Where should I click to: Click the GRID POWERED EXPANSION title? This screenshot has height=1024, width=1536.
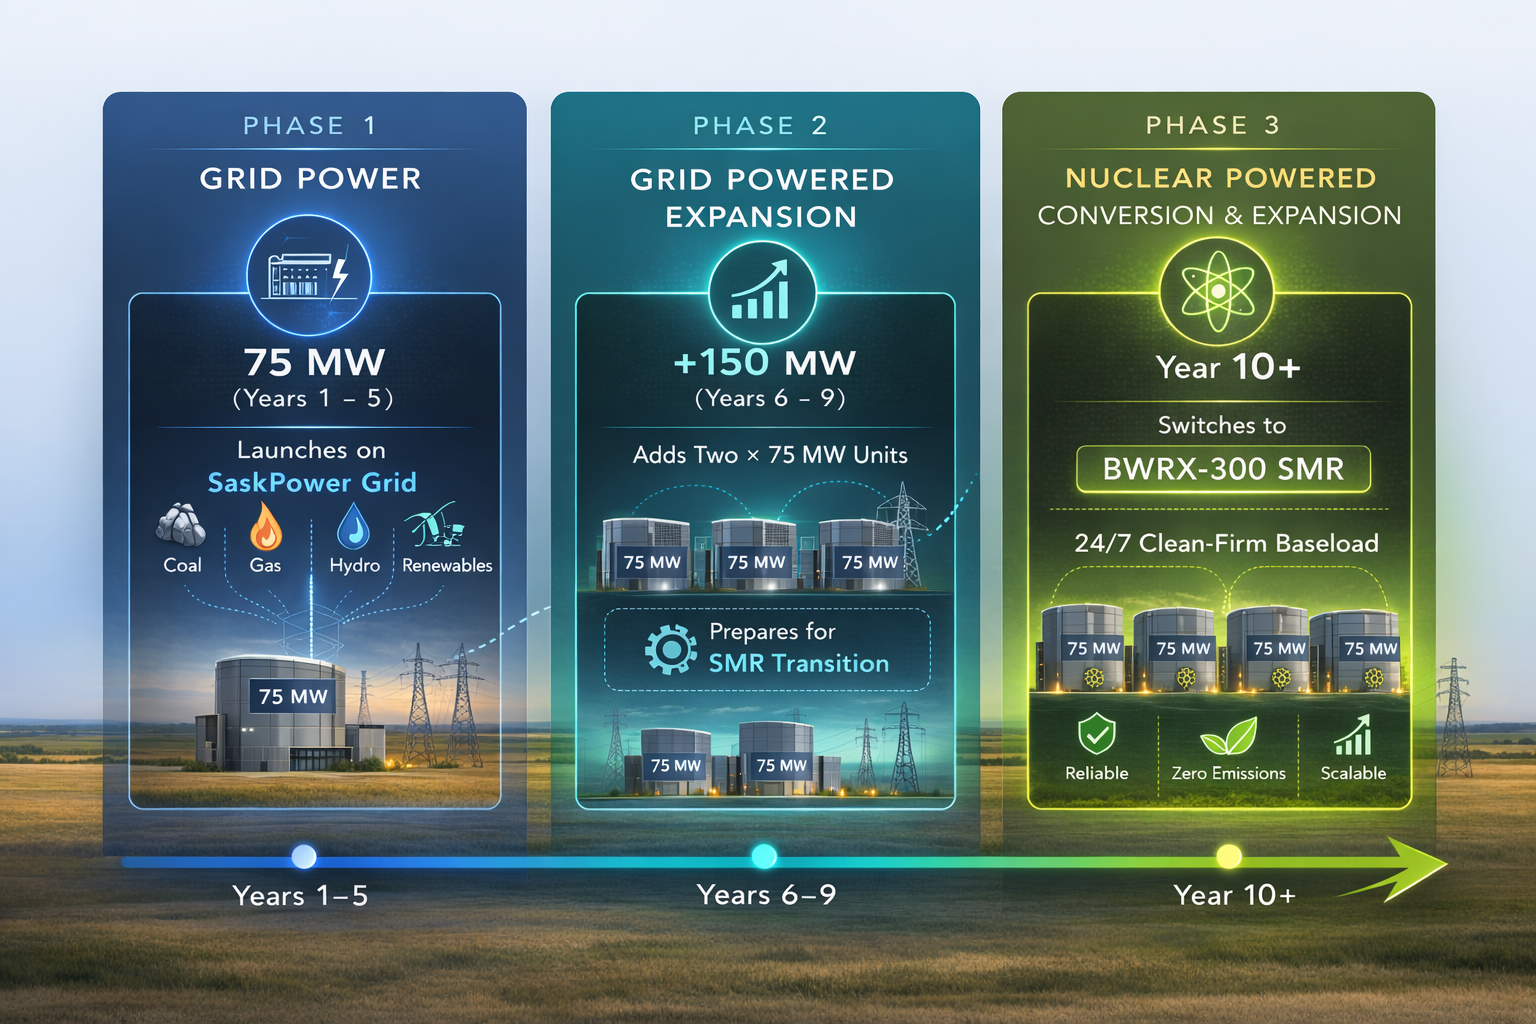pyautogui.click(x=762, y=198)
